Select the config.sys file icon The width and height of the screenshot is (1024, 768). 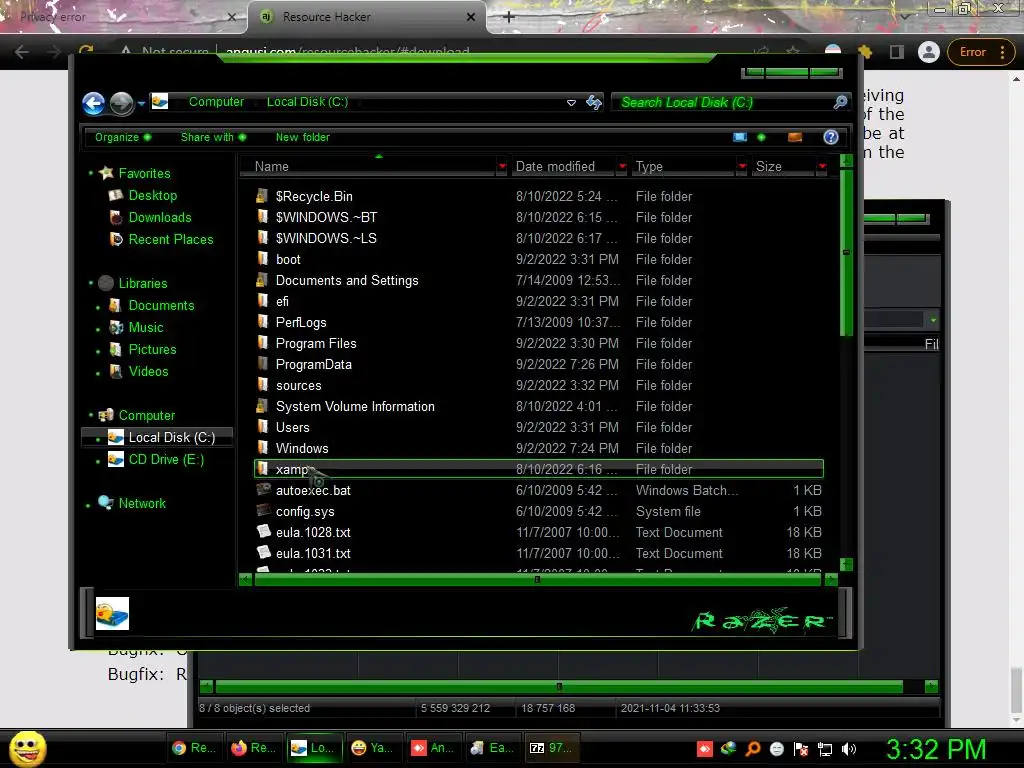click(x=263, y=511)
